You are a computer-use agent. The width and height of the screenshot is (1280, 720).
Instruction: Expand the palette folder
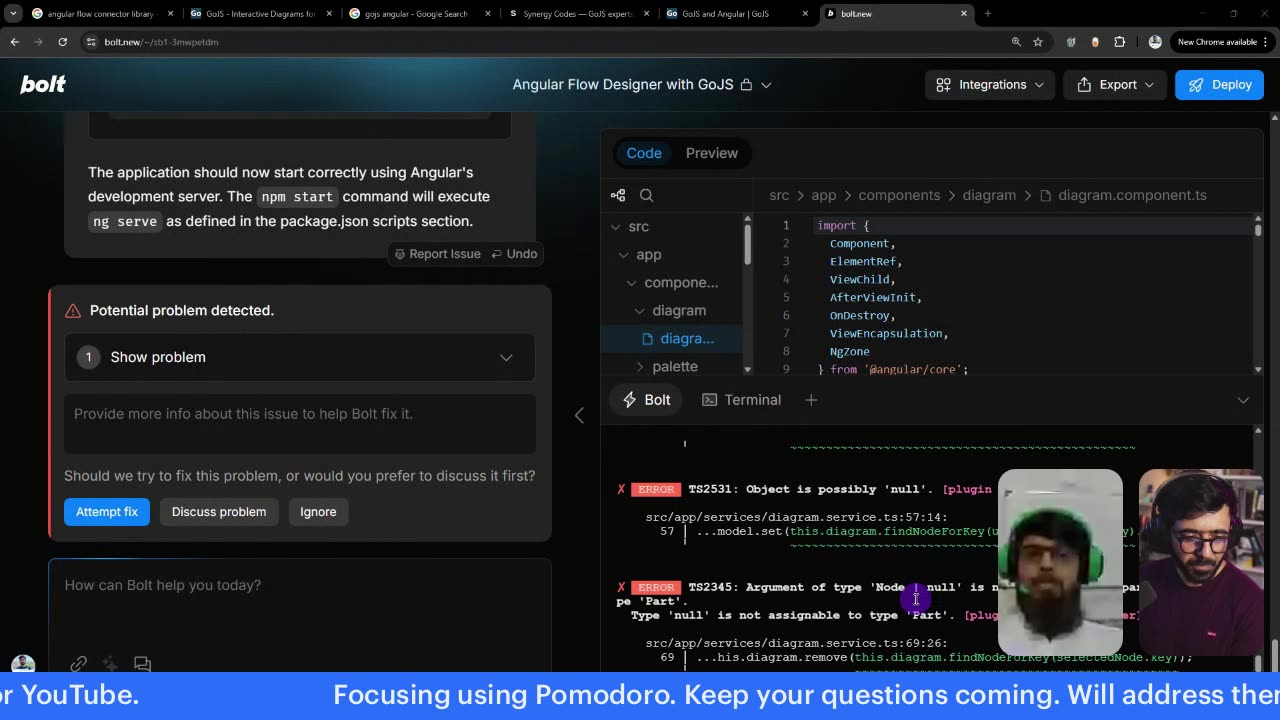click(x=673, y=367)
